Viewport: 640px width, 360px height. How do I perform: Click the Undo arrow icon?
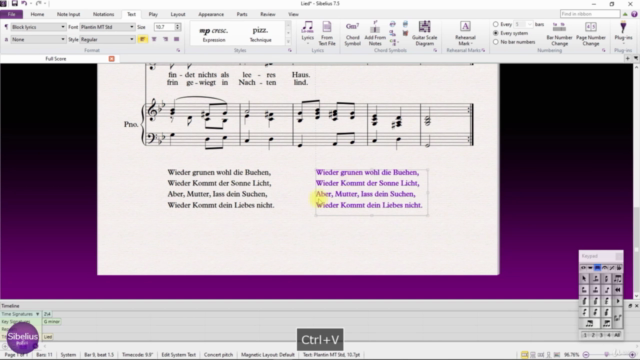(x=24, y=3)
